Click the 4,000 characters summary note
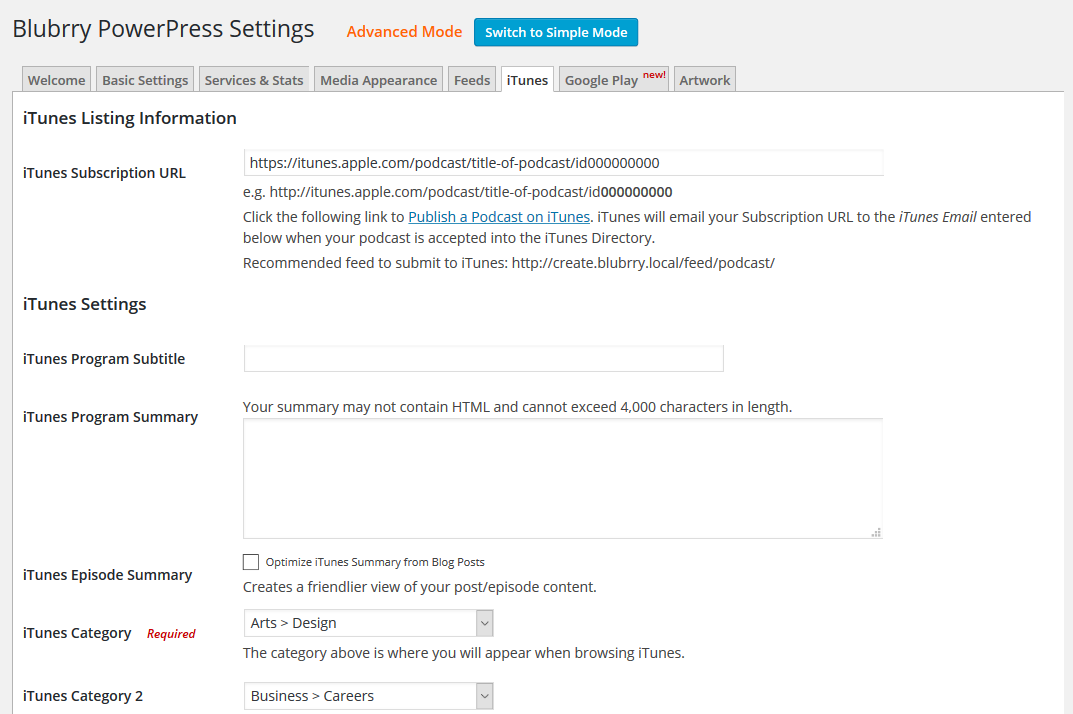This screenshot has width=1073, height=714. [517, 407]
